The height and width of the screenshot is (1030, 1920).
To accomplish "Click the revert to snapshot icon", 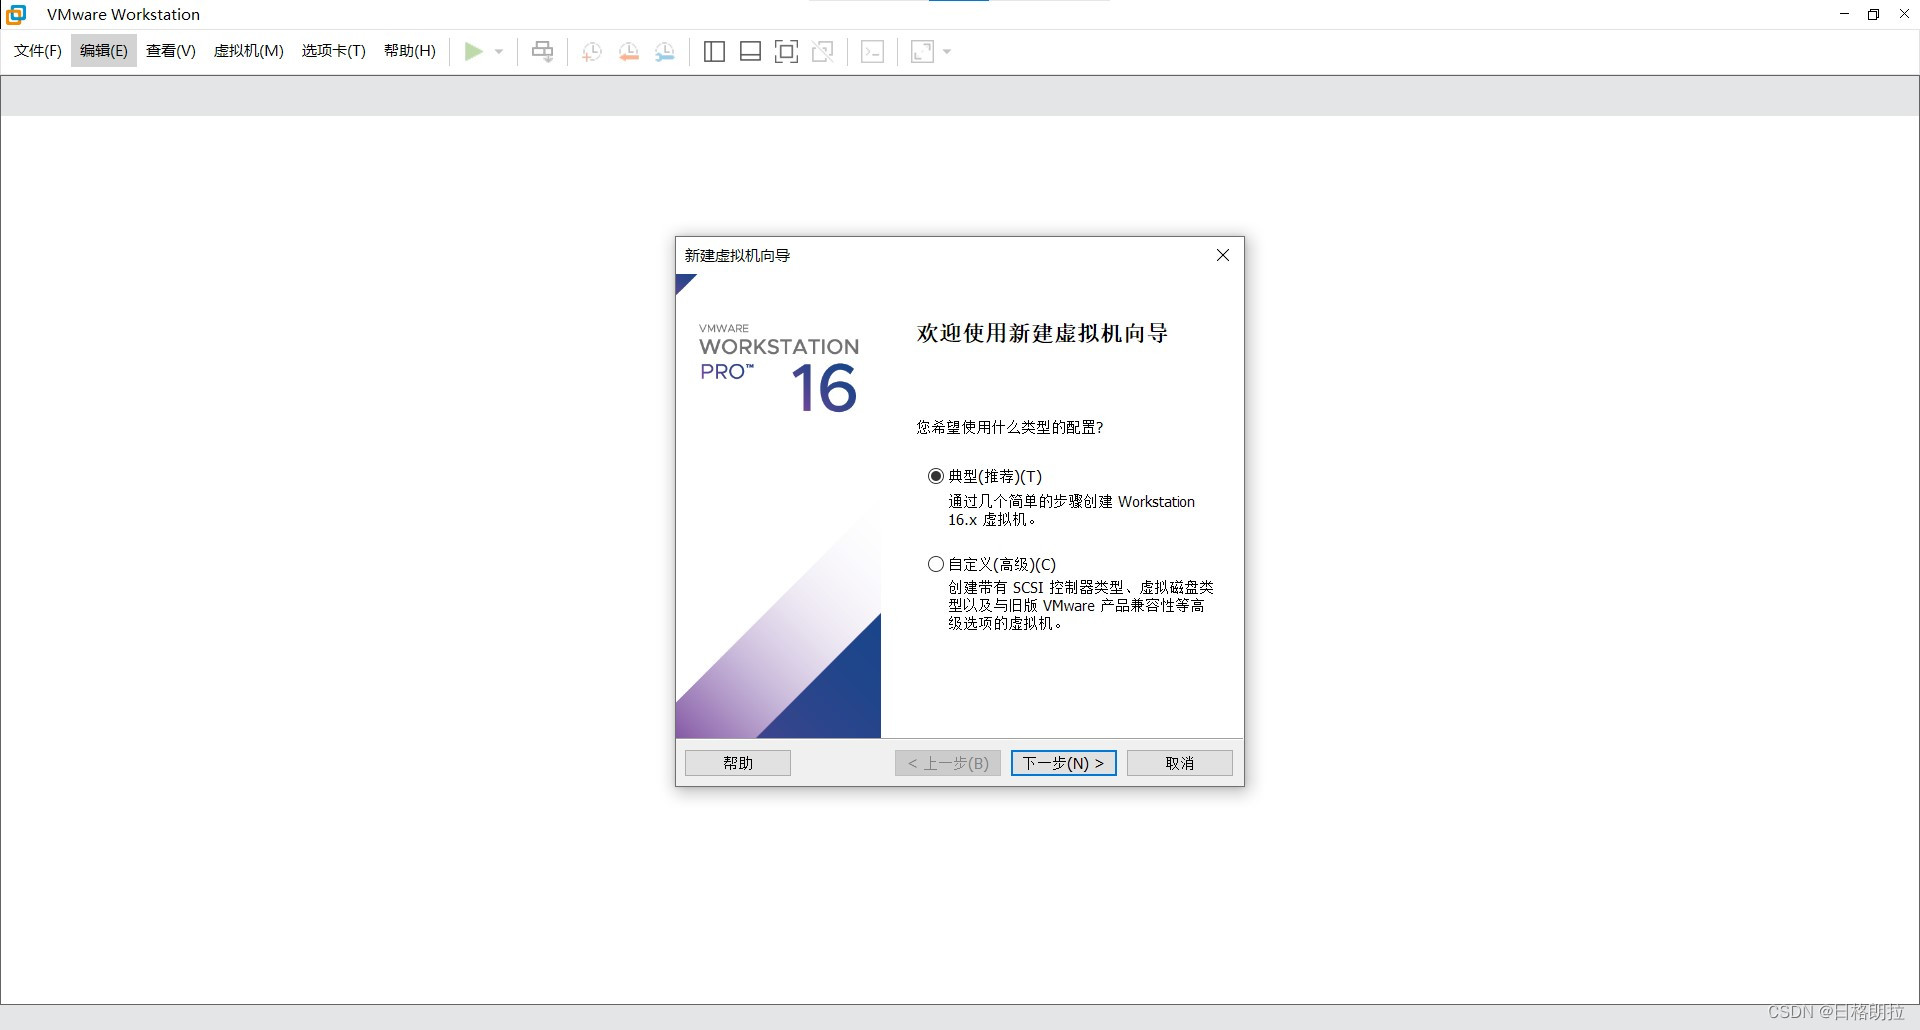I will pos(628,51).
